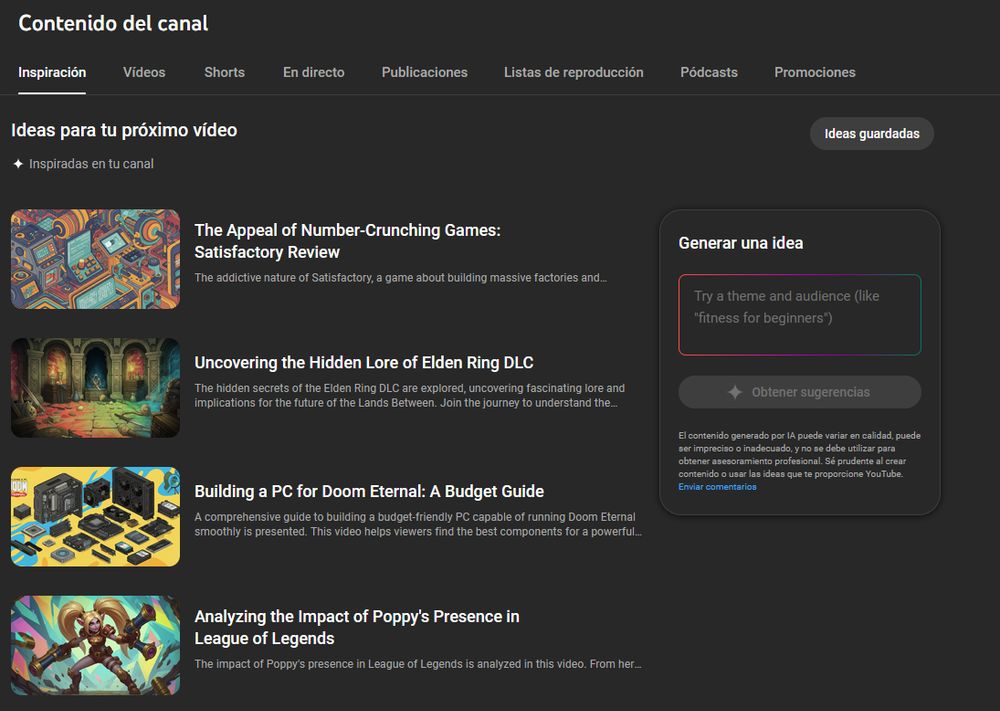The height and width of the screenshot is (711, 1000).
Task: Open the Poppy League of Legends thumbnail
Action: (96, 645)
